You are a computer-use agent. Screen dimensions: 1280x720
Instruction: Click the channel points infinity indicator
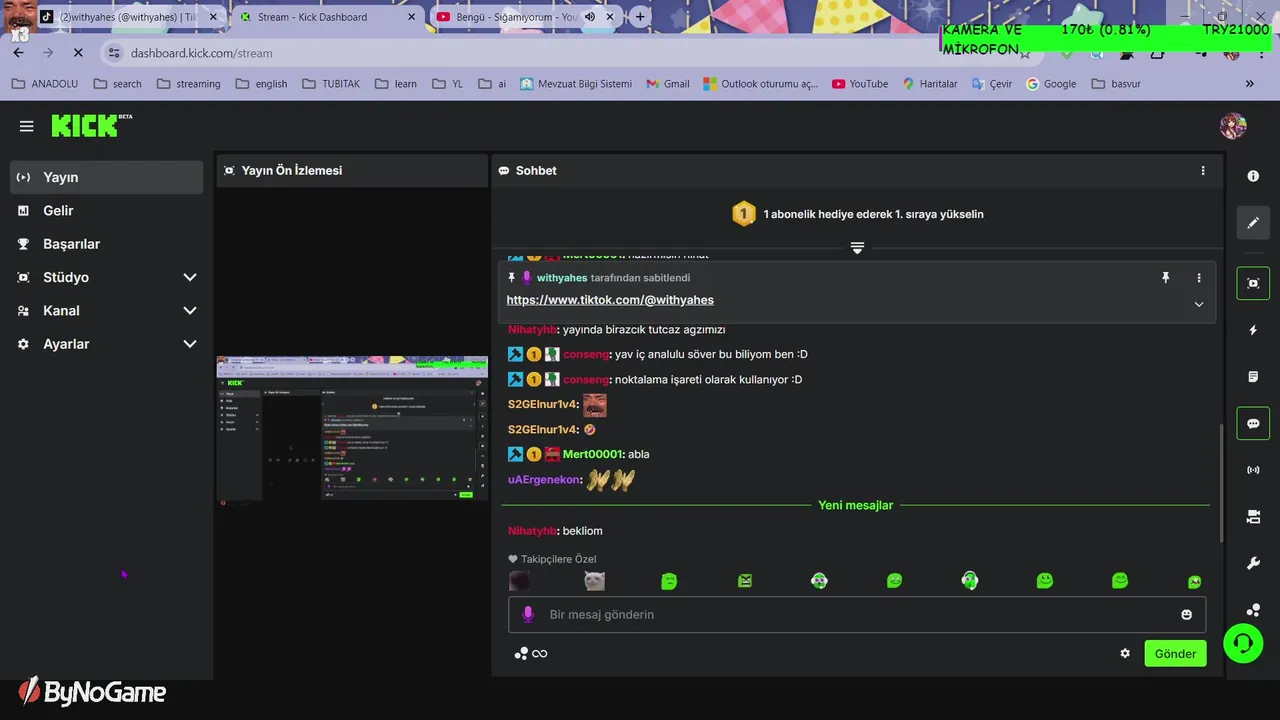coord(531,654)
